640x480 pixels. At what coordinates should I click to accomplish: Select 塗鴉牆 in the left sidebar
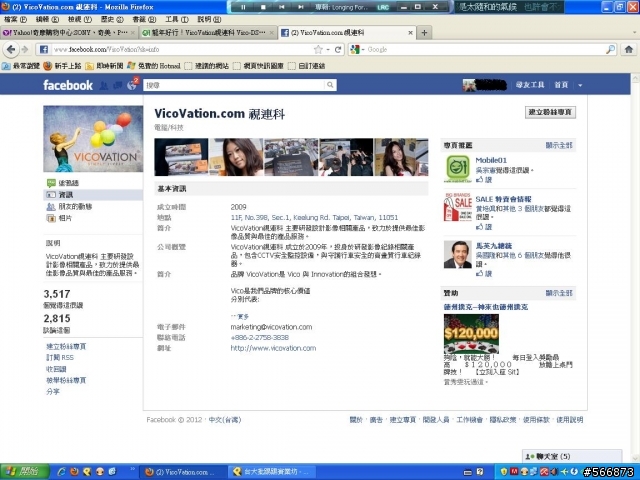click(x=69, y=183)
